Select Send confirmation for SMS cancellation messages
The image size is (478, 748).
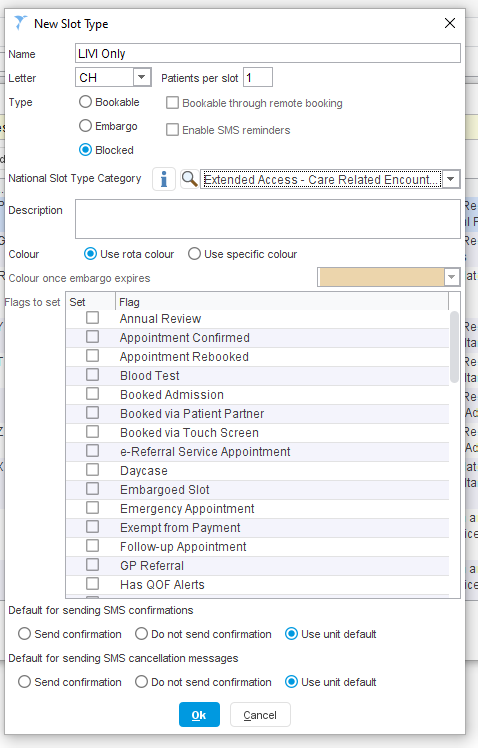[x=24, y=682]
